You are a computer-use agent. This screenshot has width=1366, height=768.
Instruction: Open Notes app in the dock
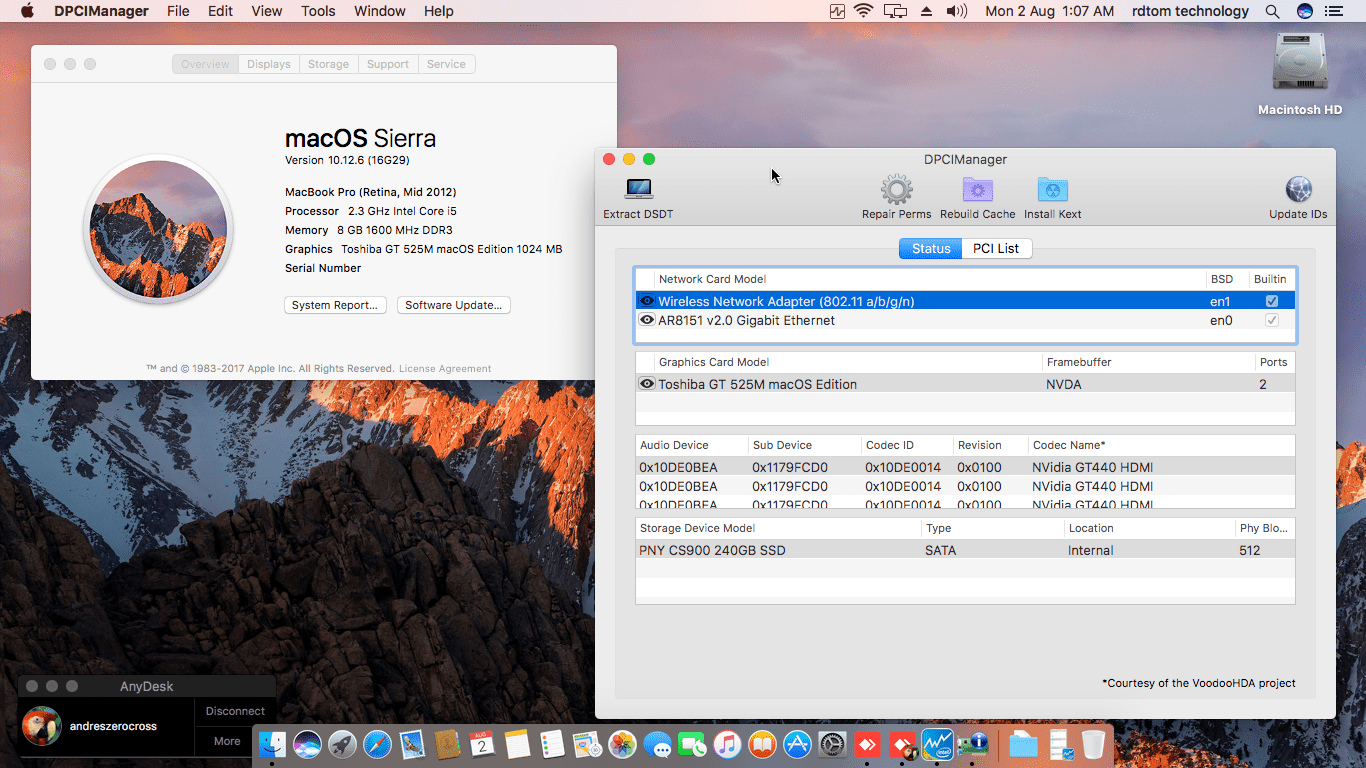click(517, 744)
